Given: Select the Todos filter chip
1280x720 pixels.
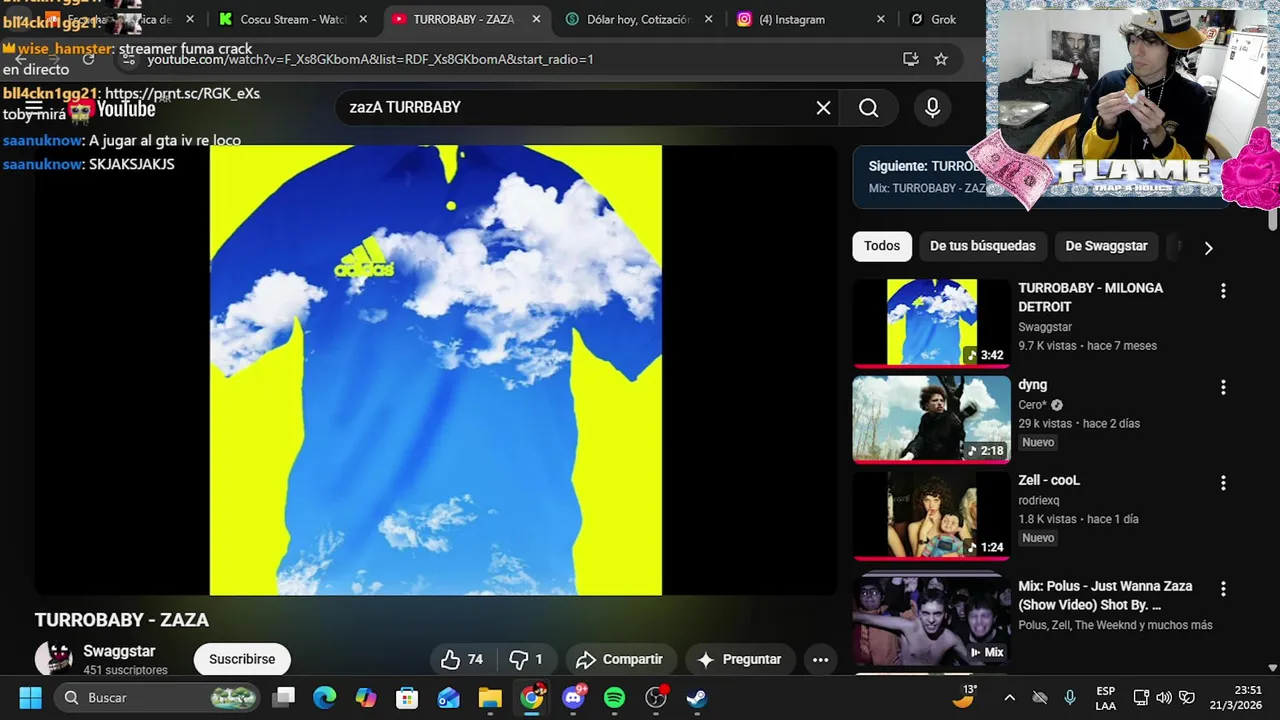Looking at the screenshot, I should coord(882,246).
